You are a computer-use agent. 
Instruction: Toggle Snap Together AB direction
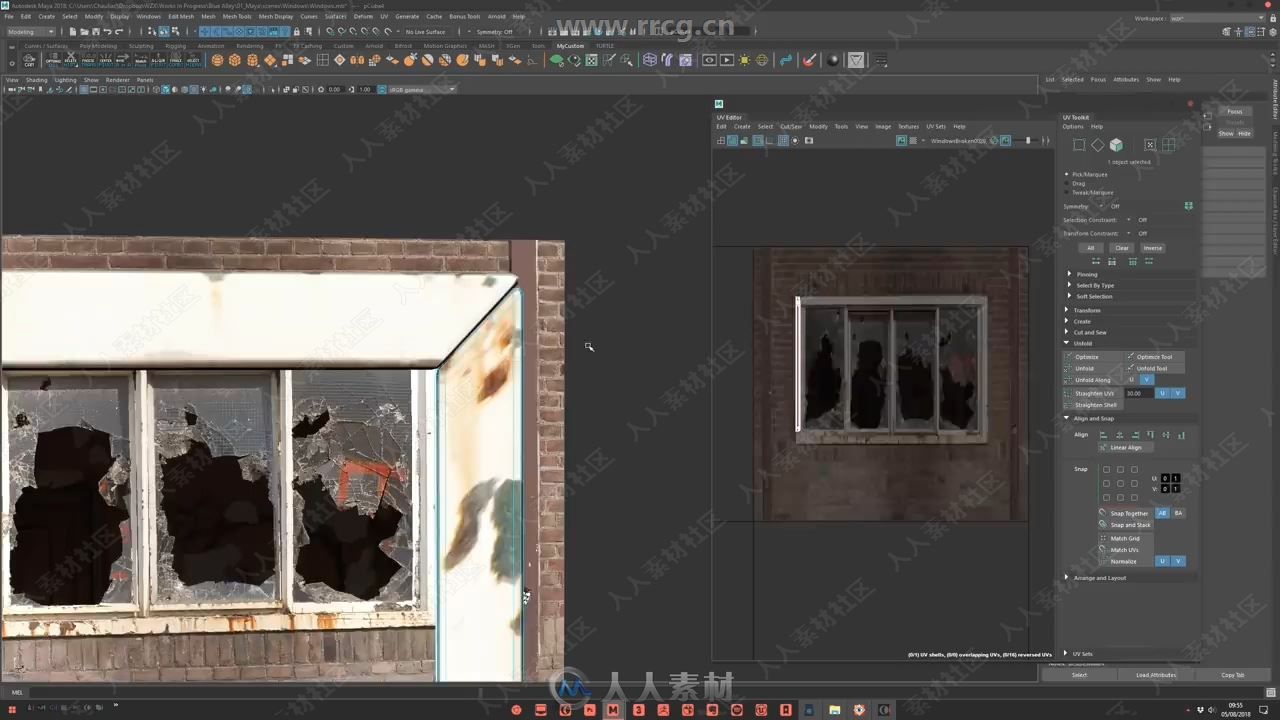[1162, 513]
